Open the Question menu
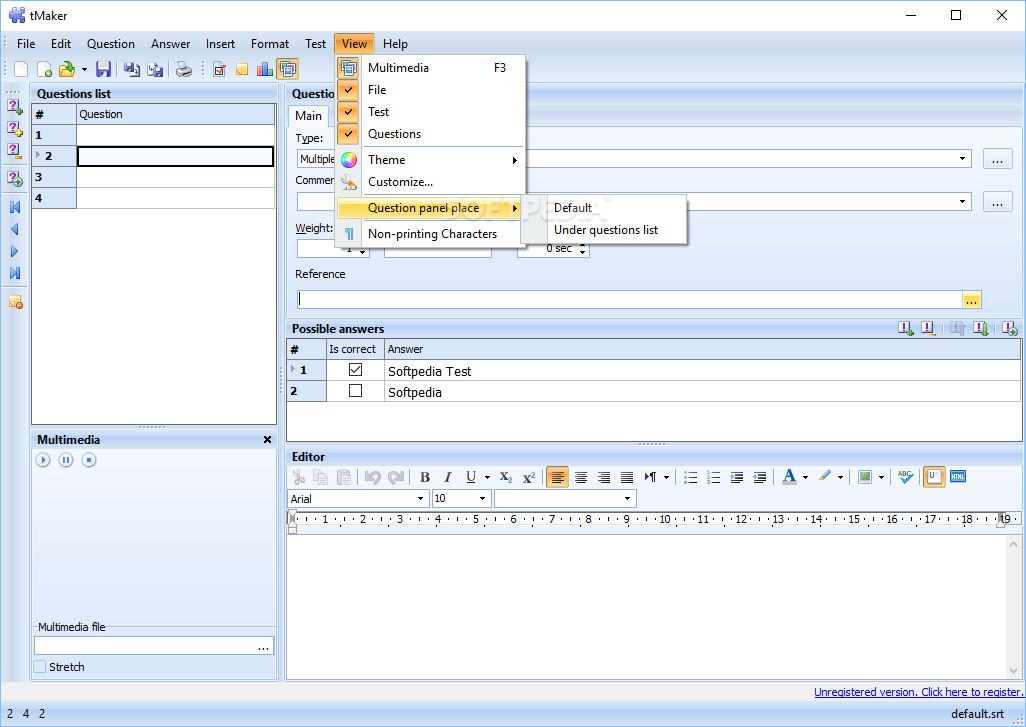Image resolution: width=1026 pixels, height=727 pixels. coord(111,44)
